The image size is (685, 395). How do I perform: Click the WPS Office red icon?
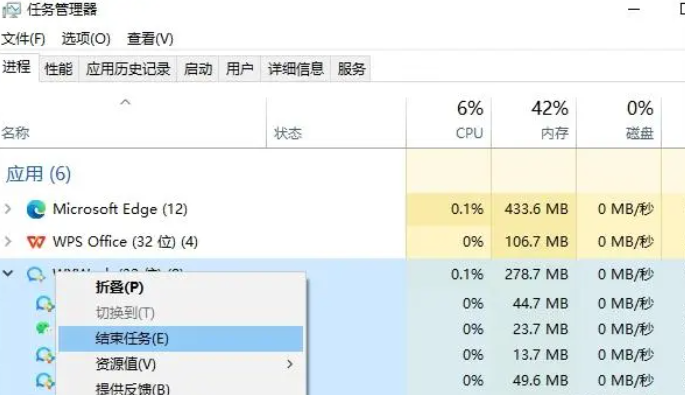pyautogui.click(x=36, y=242)
